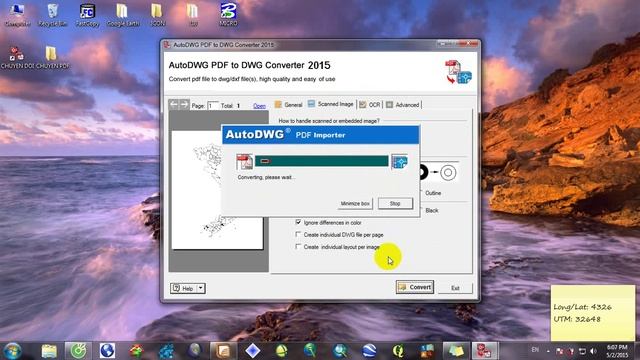
Task: Go to previous page with the left arrow
Action: tap(174, 104)
